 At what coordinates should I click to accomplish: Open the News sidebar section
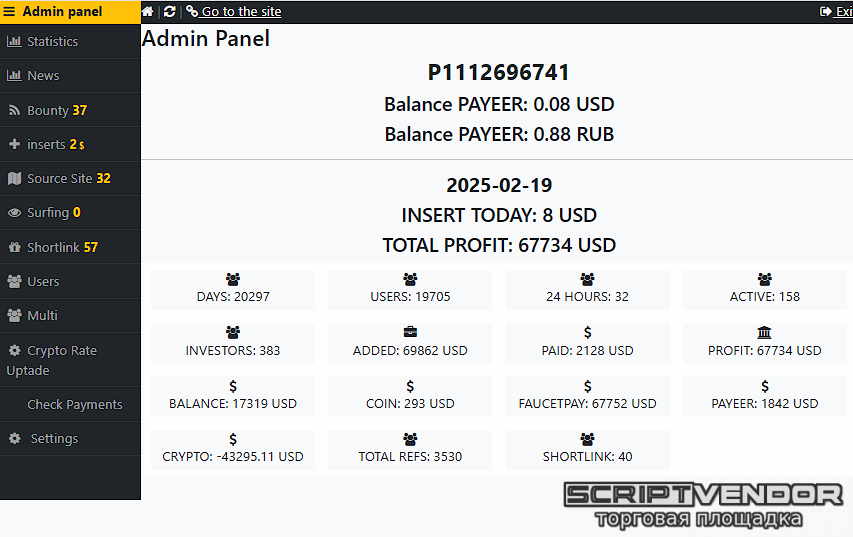43,76
